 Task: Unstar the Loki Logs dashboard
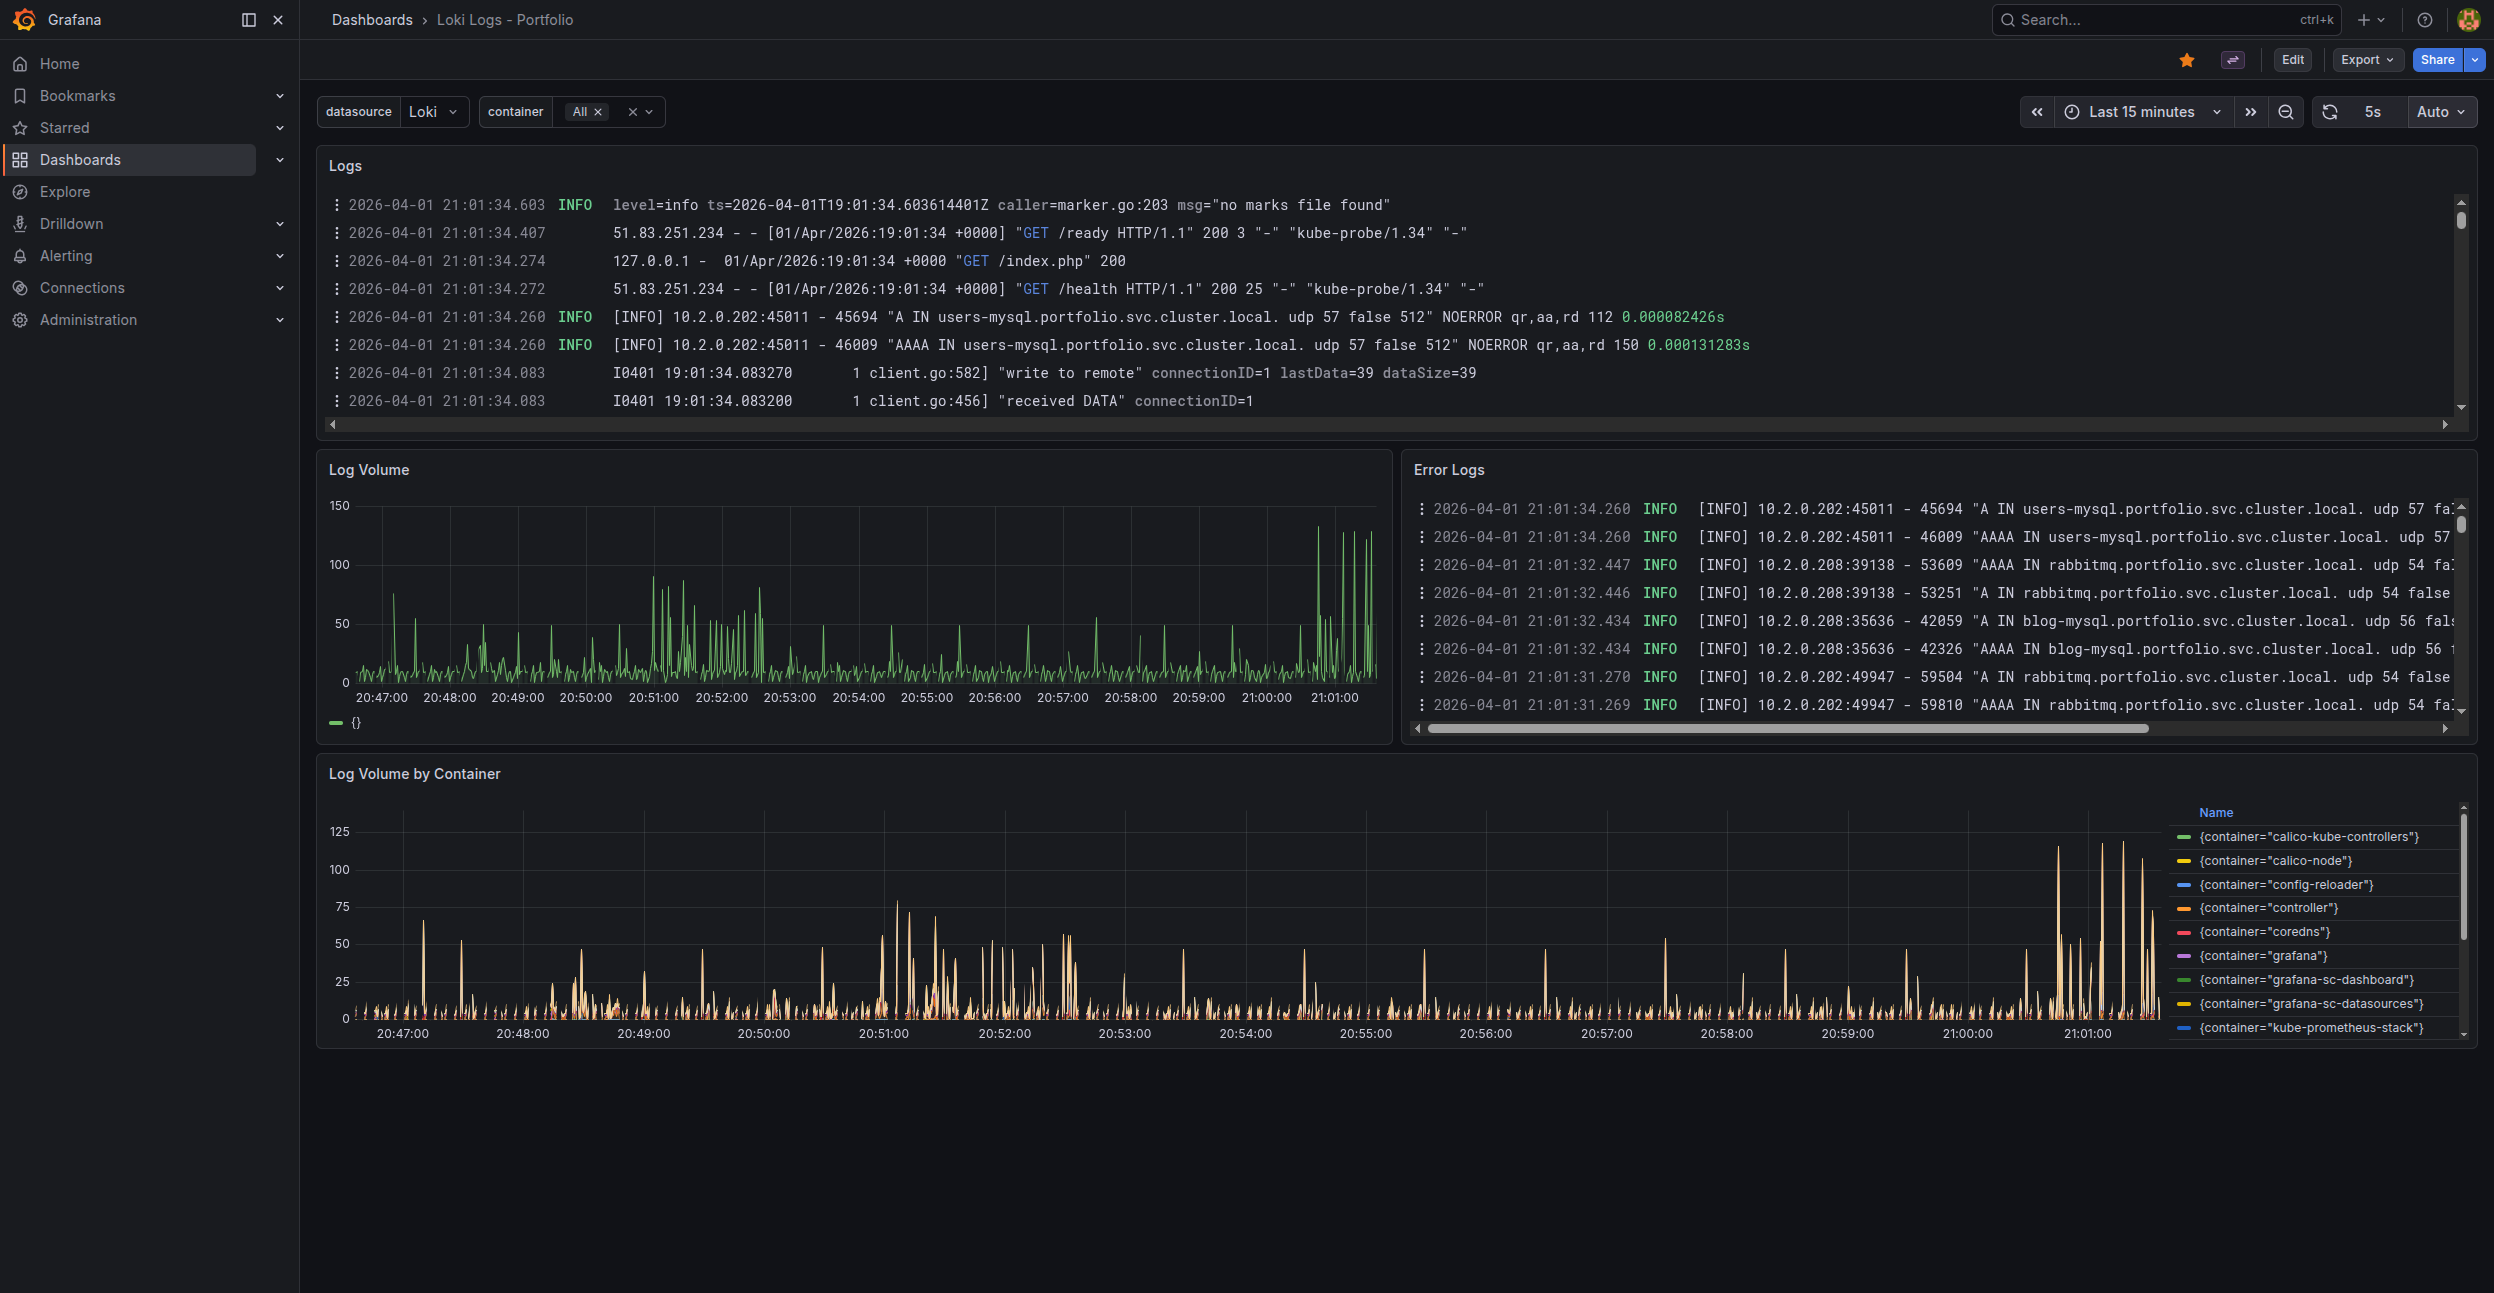2188,60
